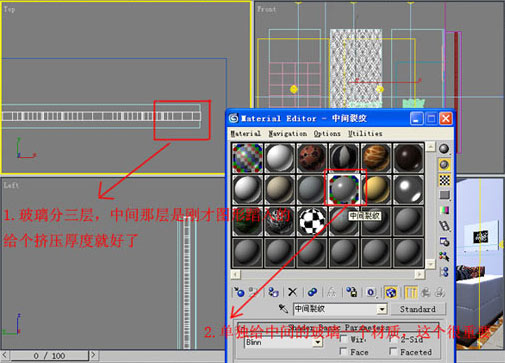This screenshot has width=505, height=363.
Task: Enable the 2-Sided checkbox
Action: (x=393, y=339)
